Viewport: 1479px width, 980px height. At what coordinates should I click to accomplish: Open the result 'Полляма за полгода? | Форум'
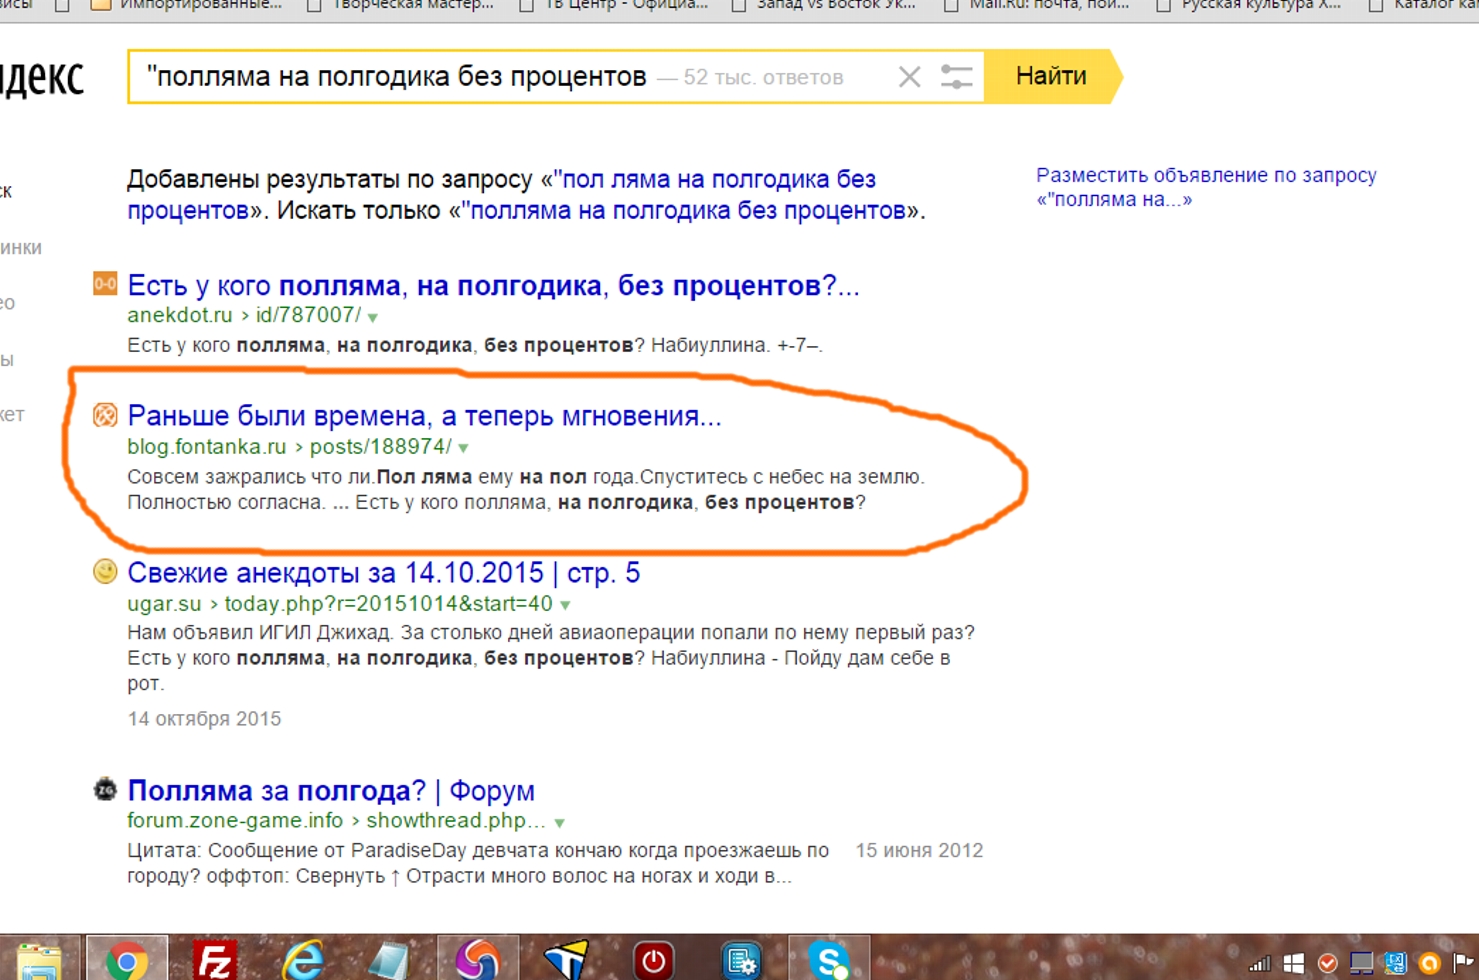tap(331, 790)
